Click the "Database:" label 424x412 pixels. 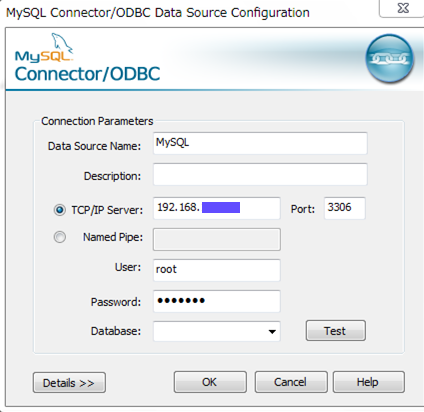click(116, 331)
